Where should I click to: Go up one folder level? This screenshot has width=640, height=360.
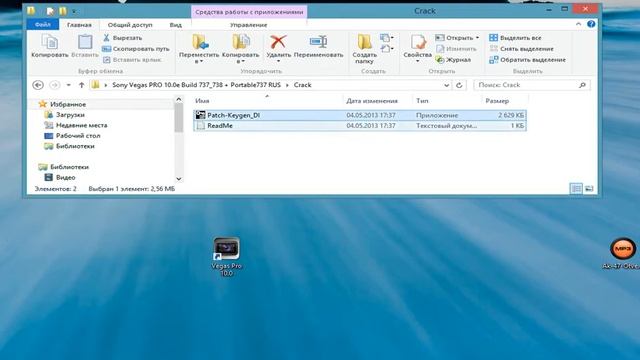82,85
